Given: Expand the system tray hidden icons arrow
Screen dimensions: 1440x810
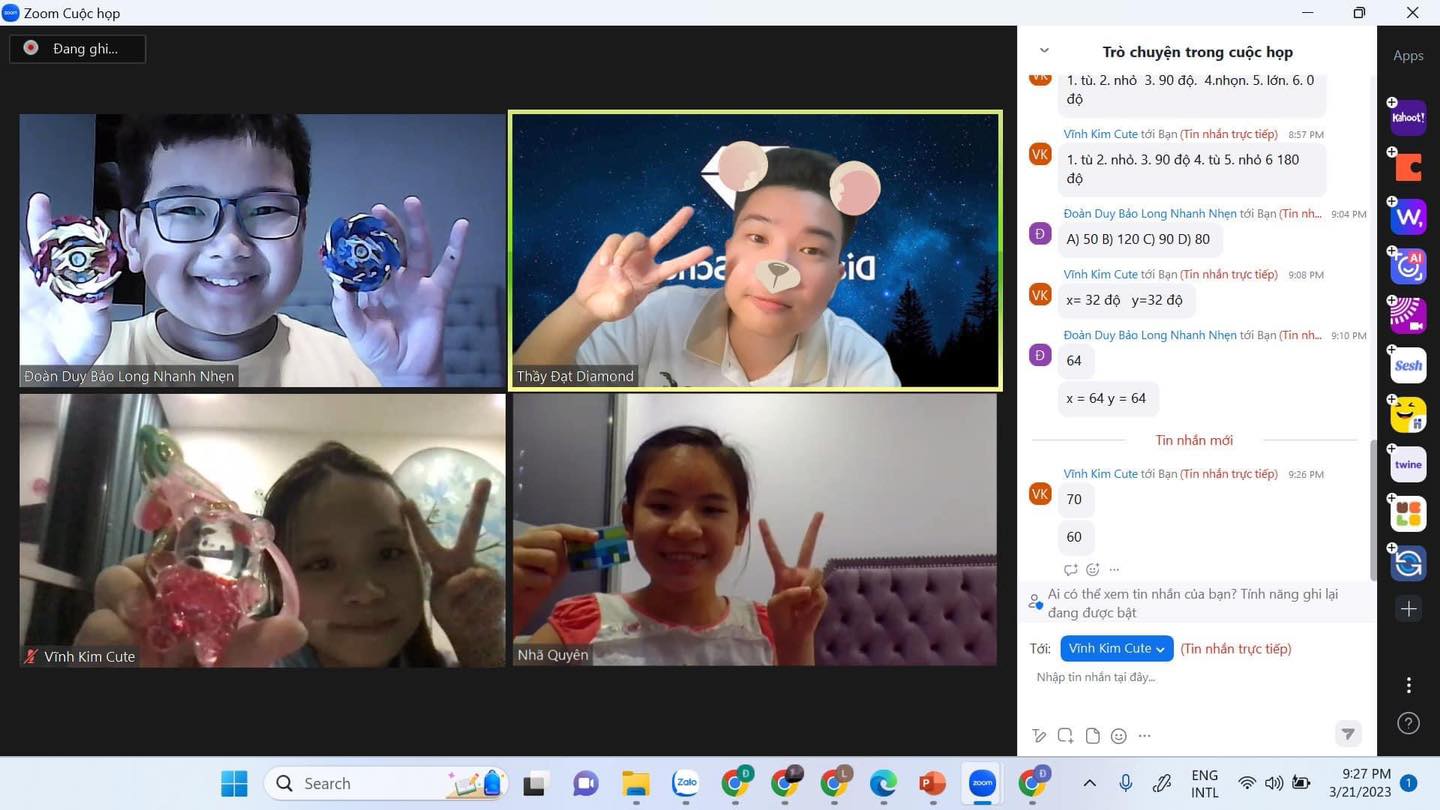Looking at the screenshot, I should pyautogui.click(x=1089, y=783).
